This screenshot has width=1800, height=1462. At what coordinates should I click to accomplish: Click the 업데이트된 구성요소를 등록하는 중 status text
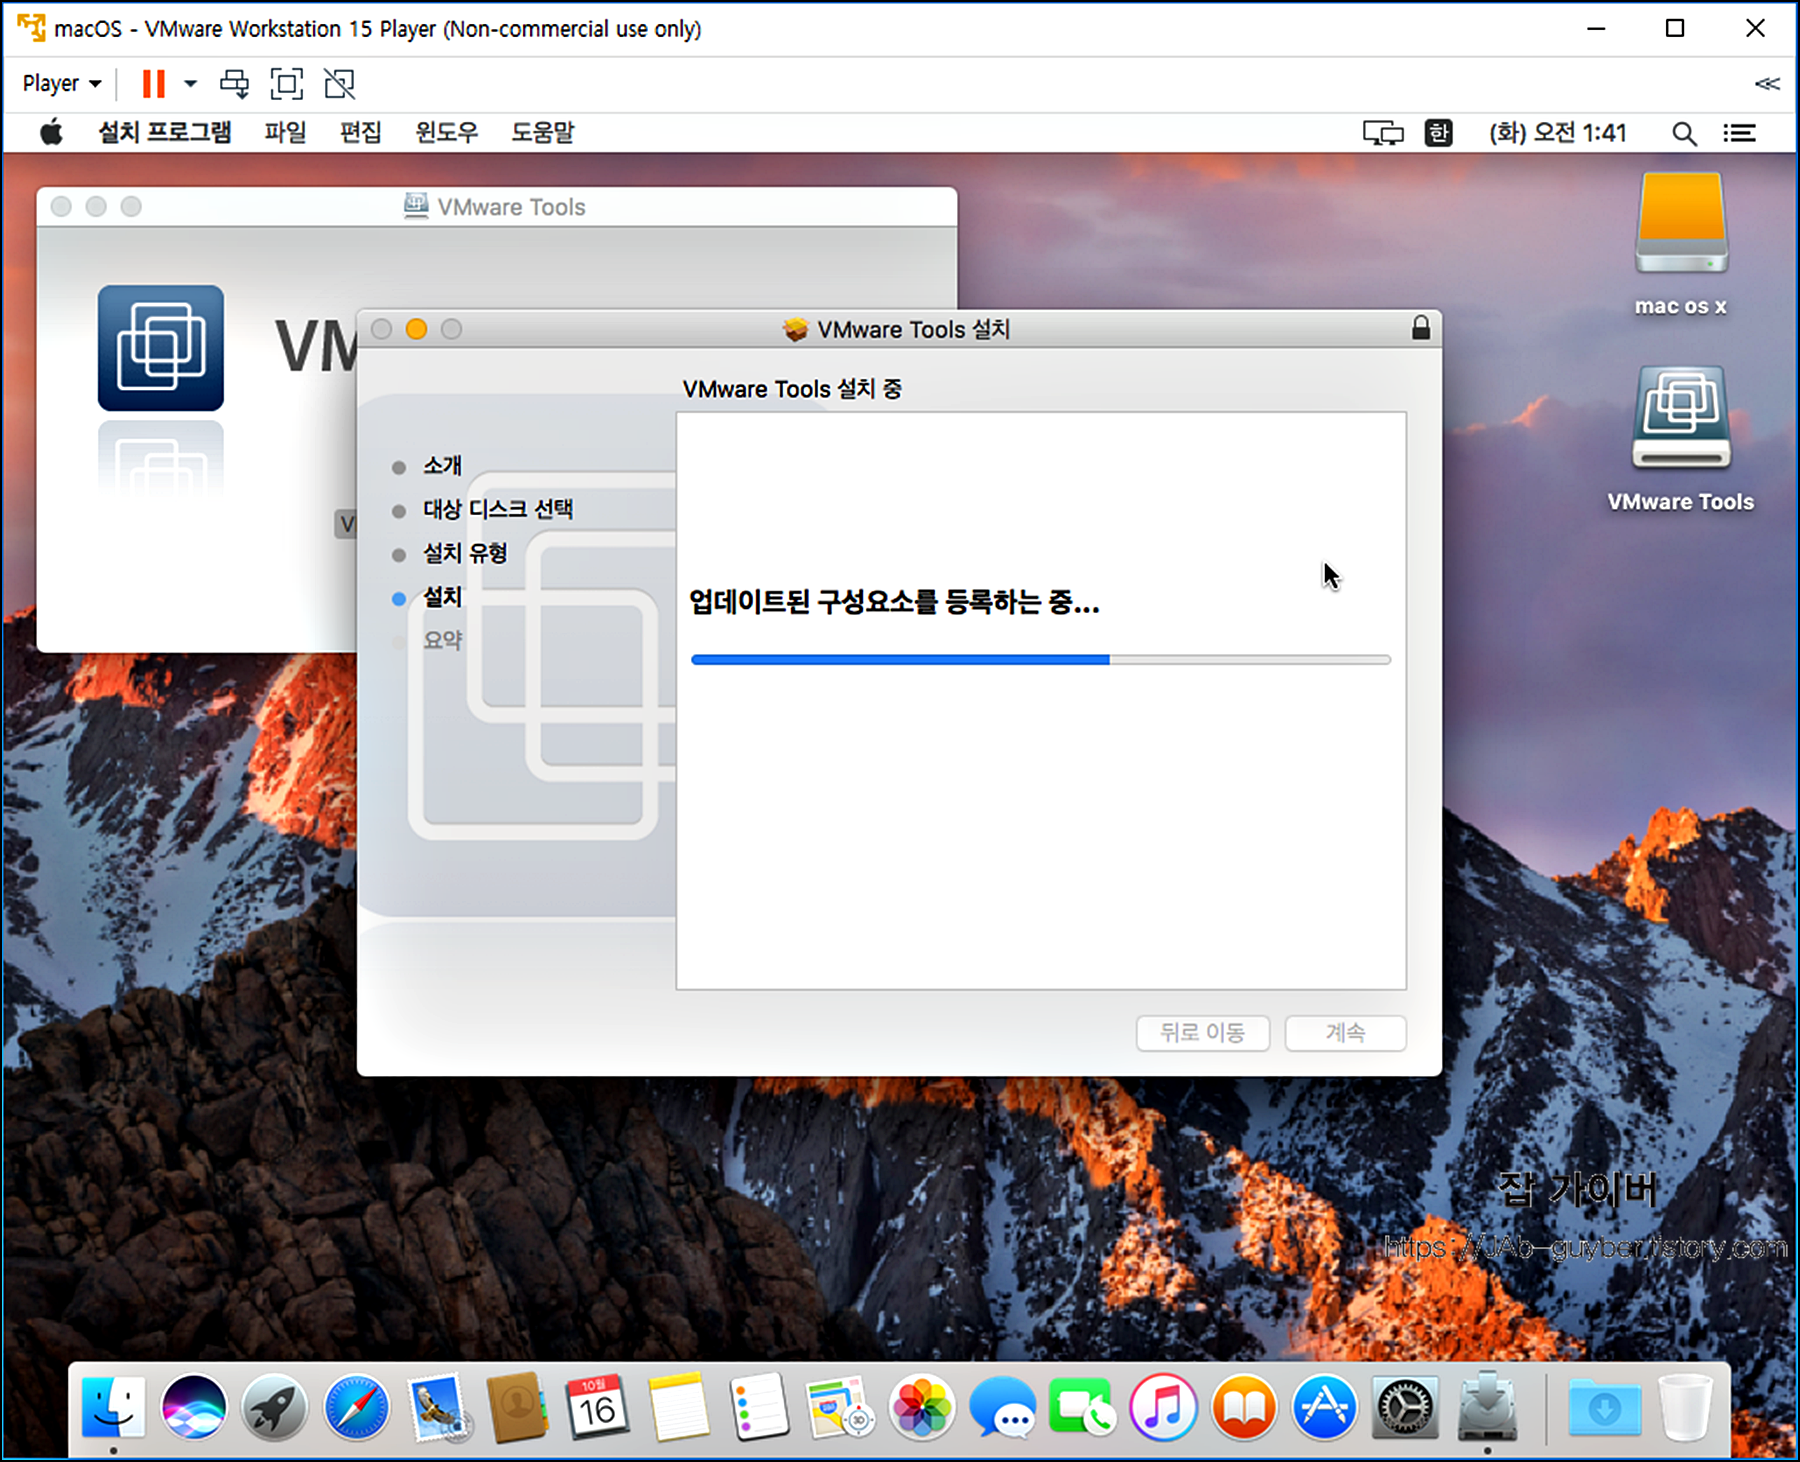click(894, 602)
